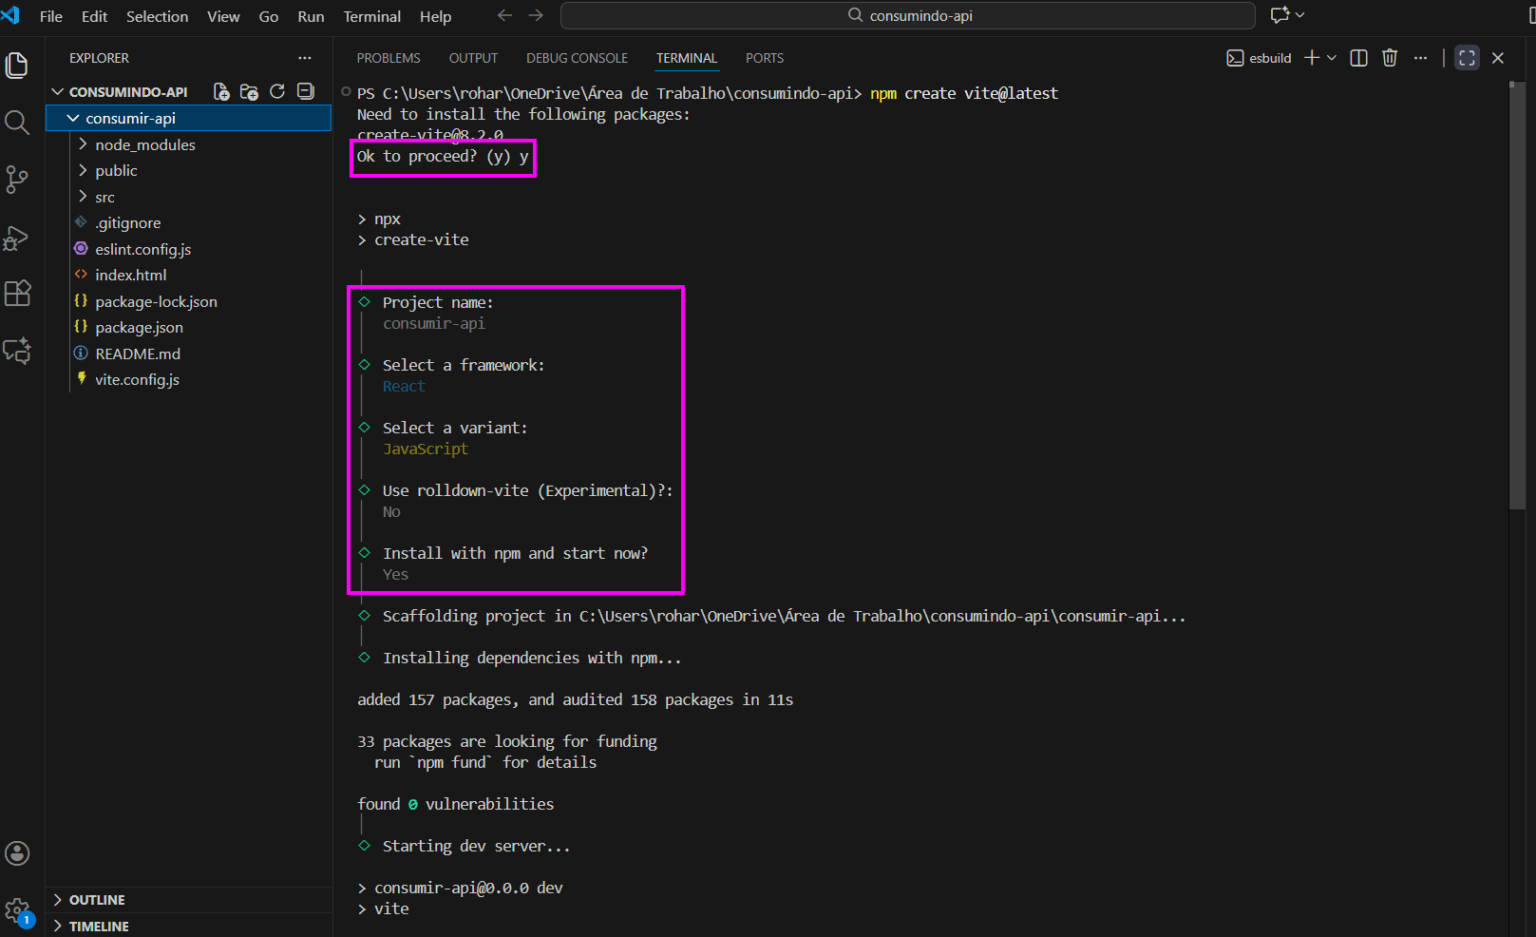Open the Extensions view
The image size is (1536, 937).
pyautogui.click(x=17, y=294)
